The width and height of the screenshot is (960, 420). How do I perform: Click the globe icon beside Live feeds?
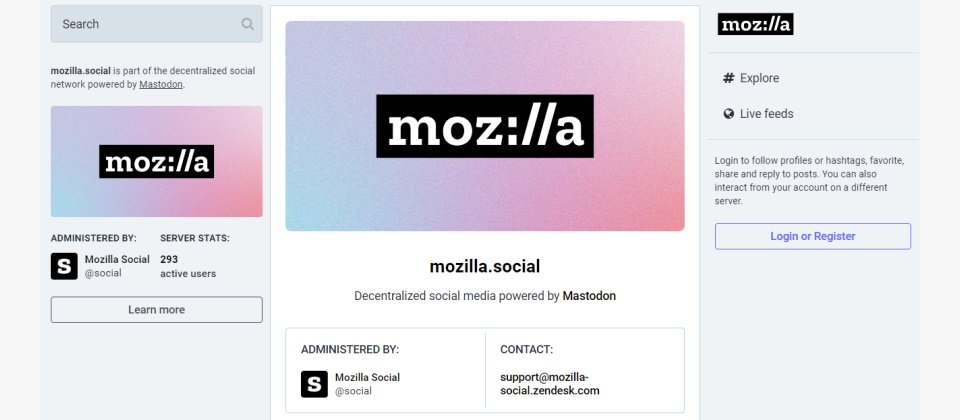click(729, 113)
